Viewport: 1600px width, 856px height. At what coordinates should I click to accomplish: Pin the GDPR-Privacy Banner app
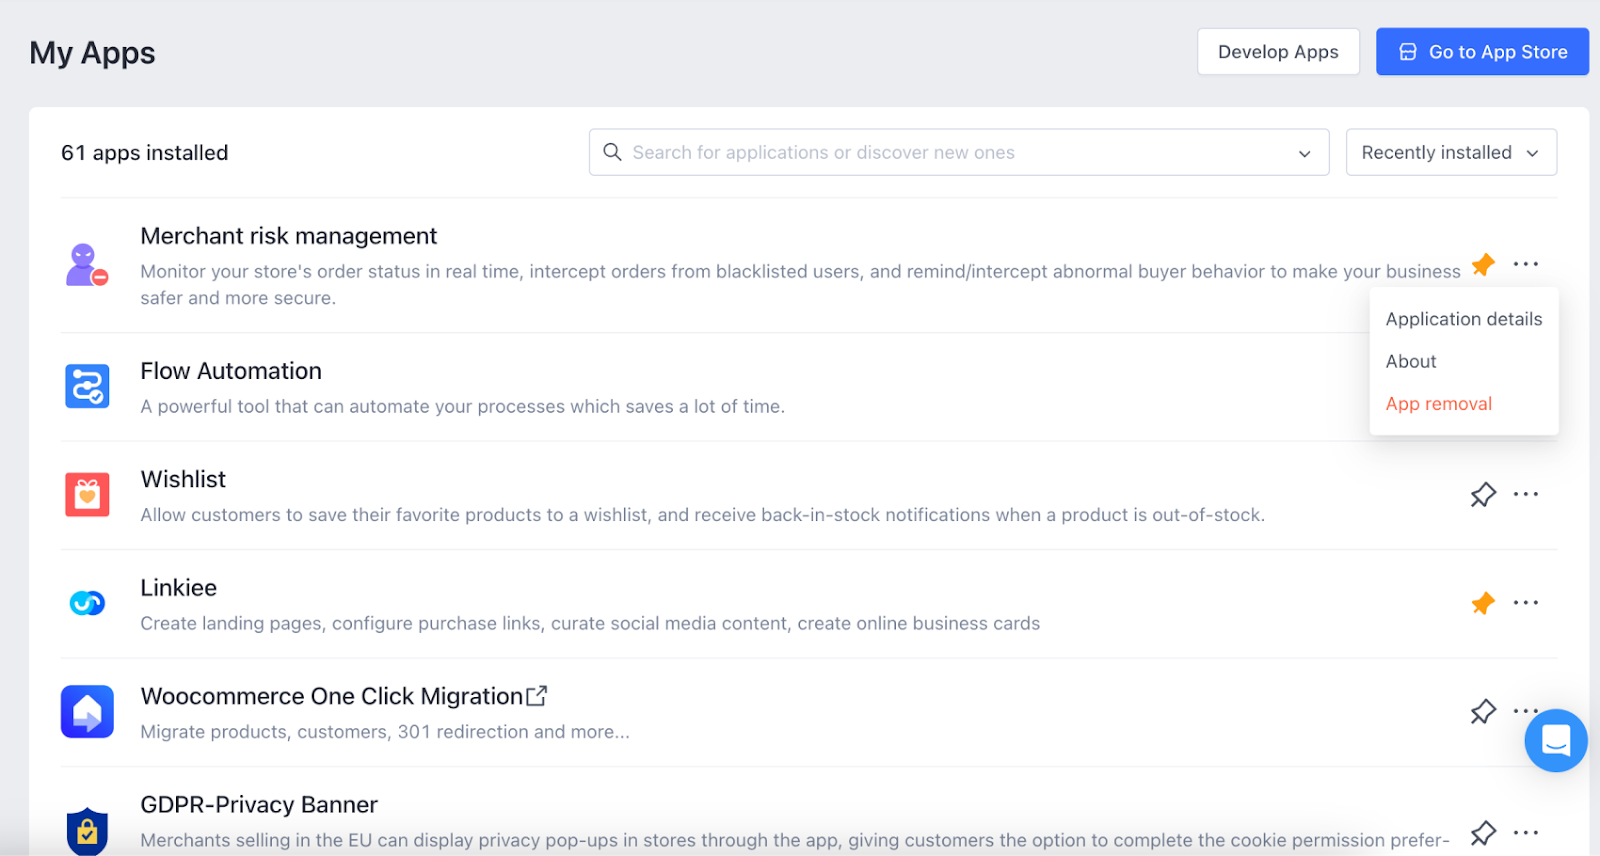[x=1483, y=832]
